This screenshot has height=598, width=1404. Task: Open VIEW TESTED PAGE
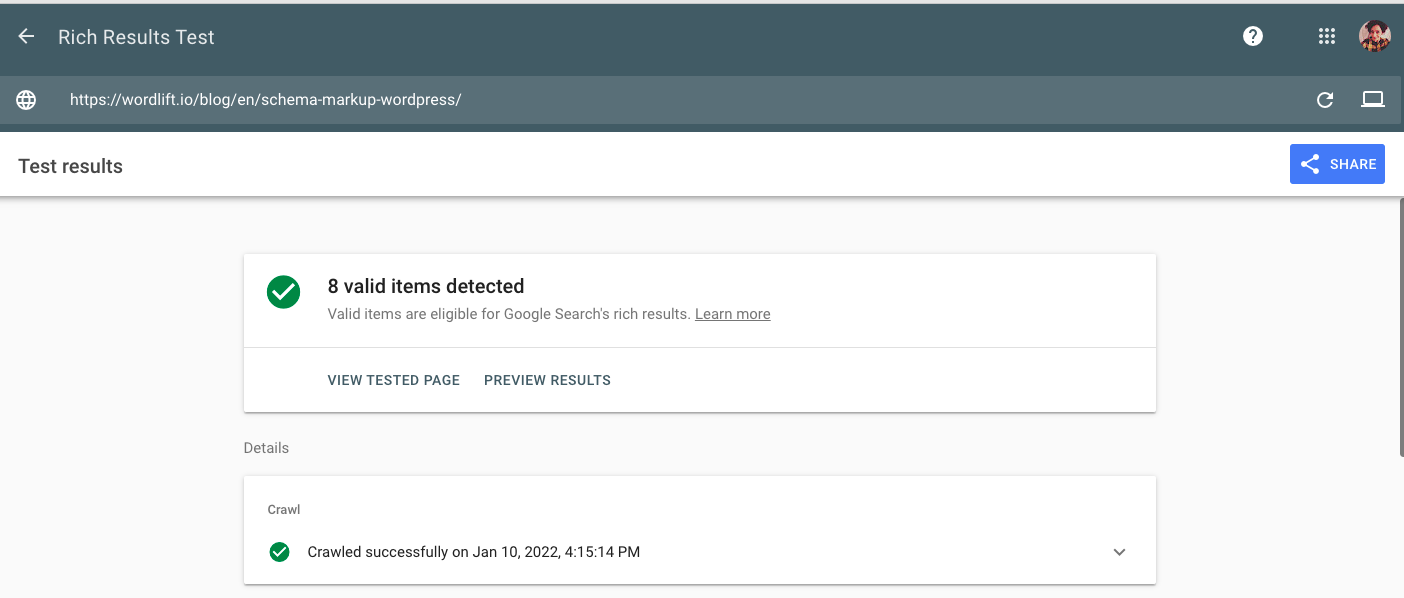(394, 380)
